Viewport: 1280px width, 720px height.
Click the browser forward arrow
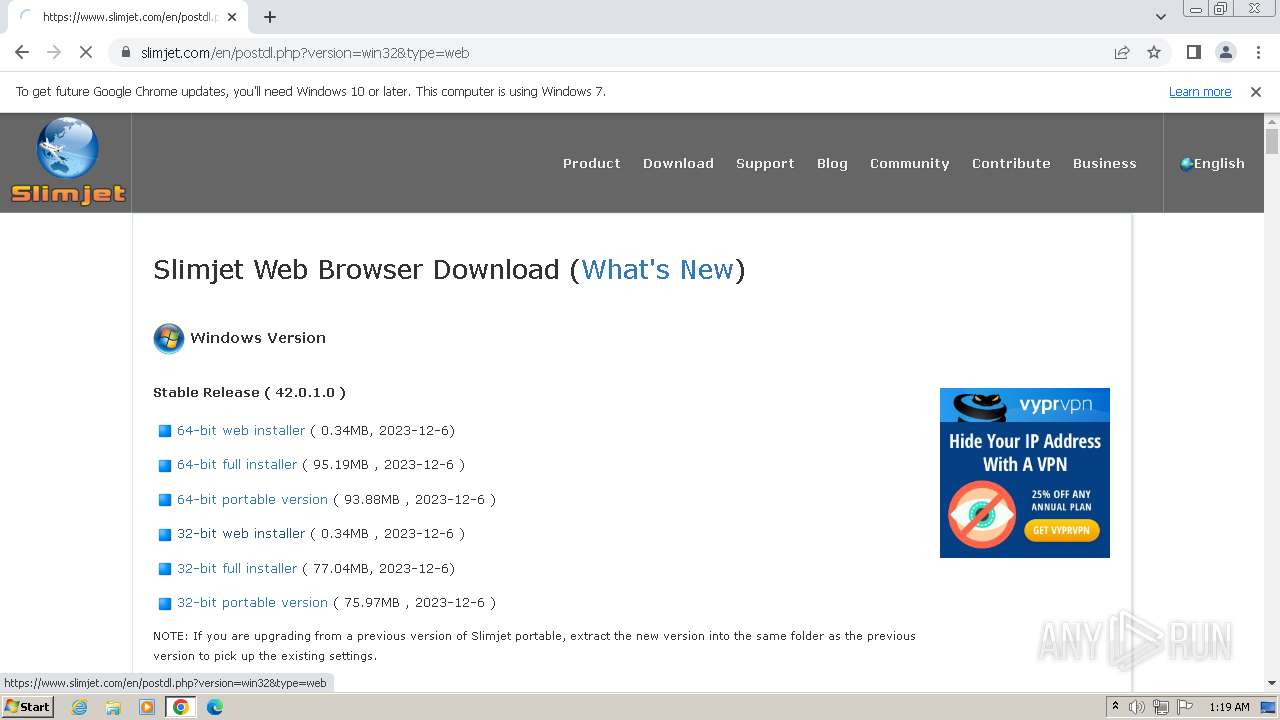click(x=54, y=53)
